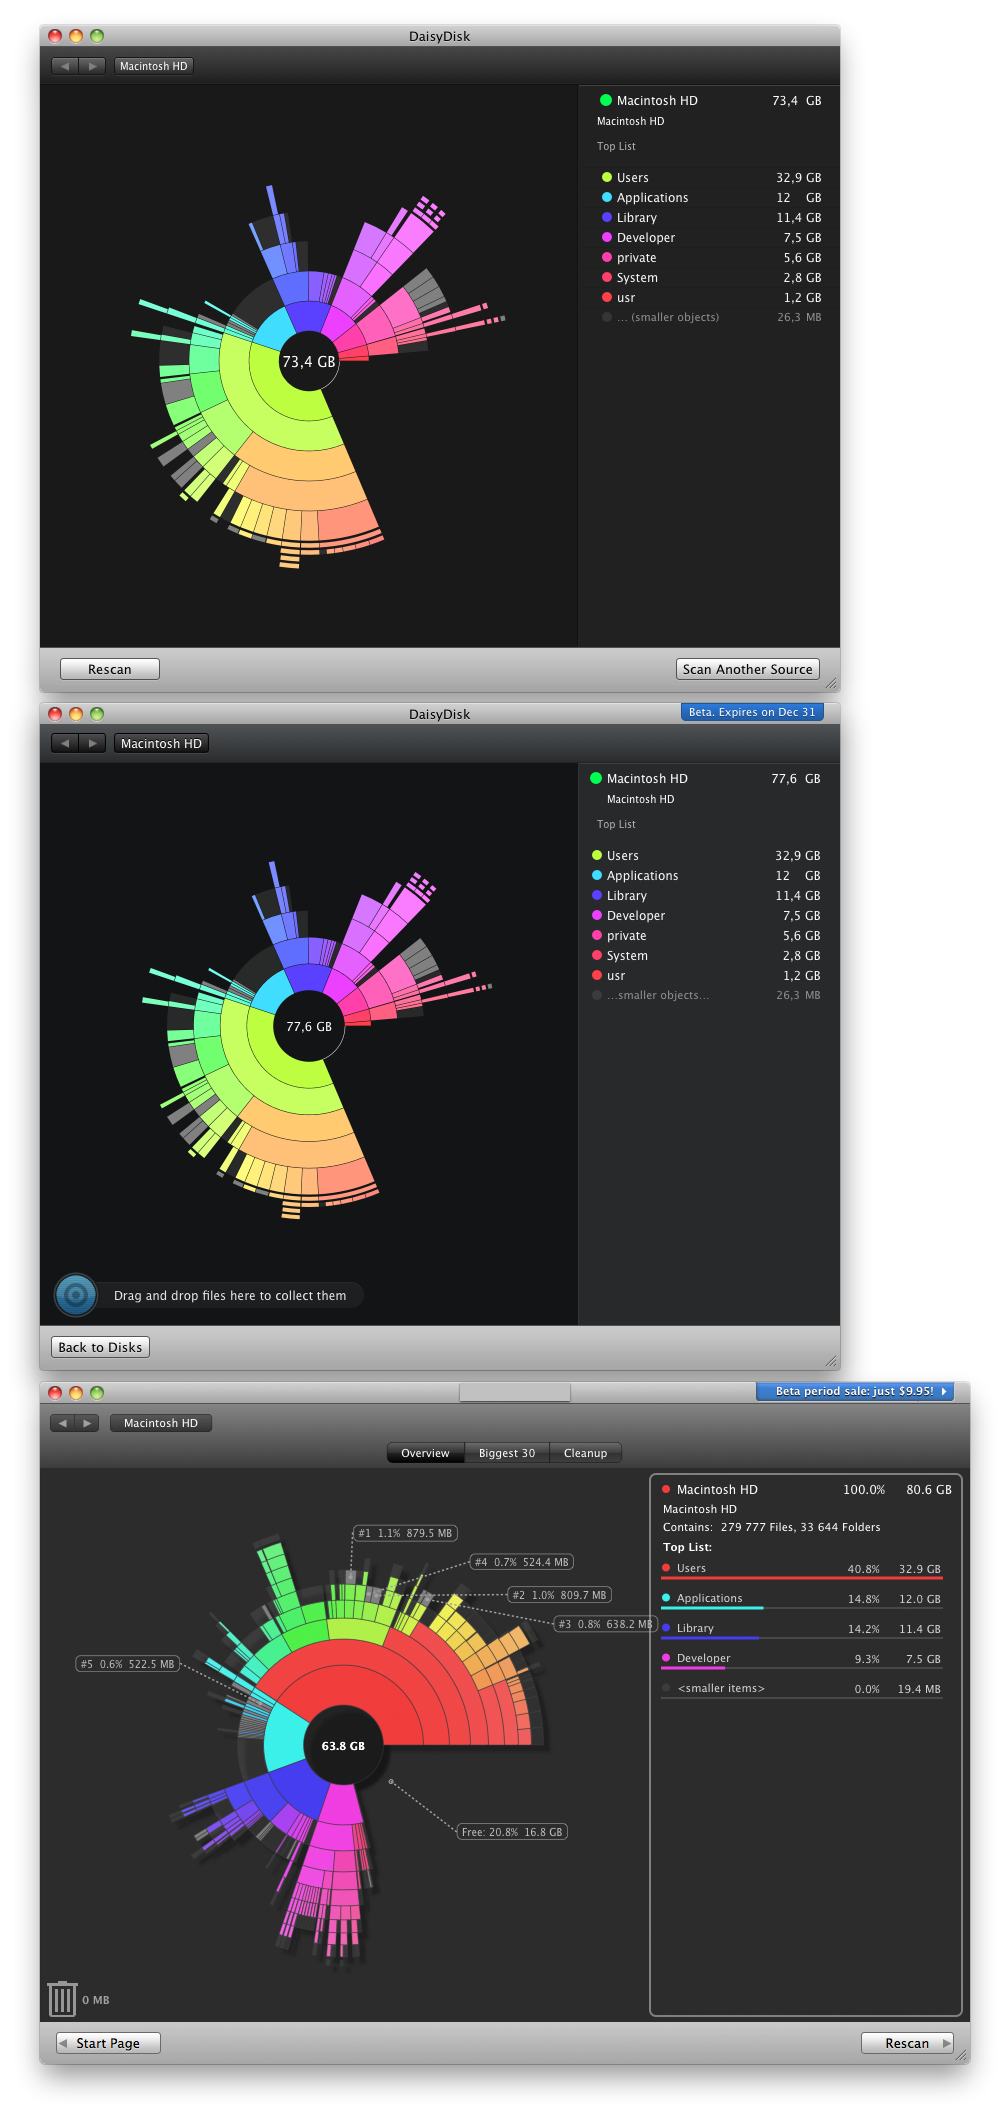Click the back arrow in the top window

65,66
